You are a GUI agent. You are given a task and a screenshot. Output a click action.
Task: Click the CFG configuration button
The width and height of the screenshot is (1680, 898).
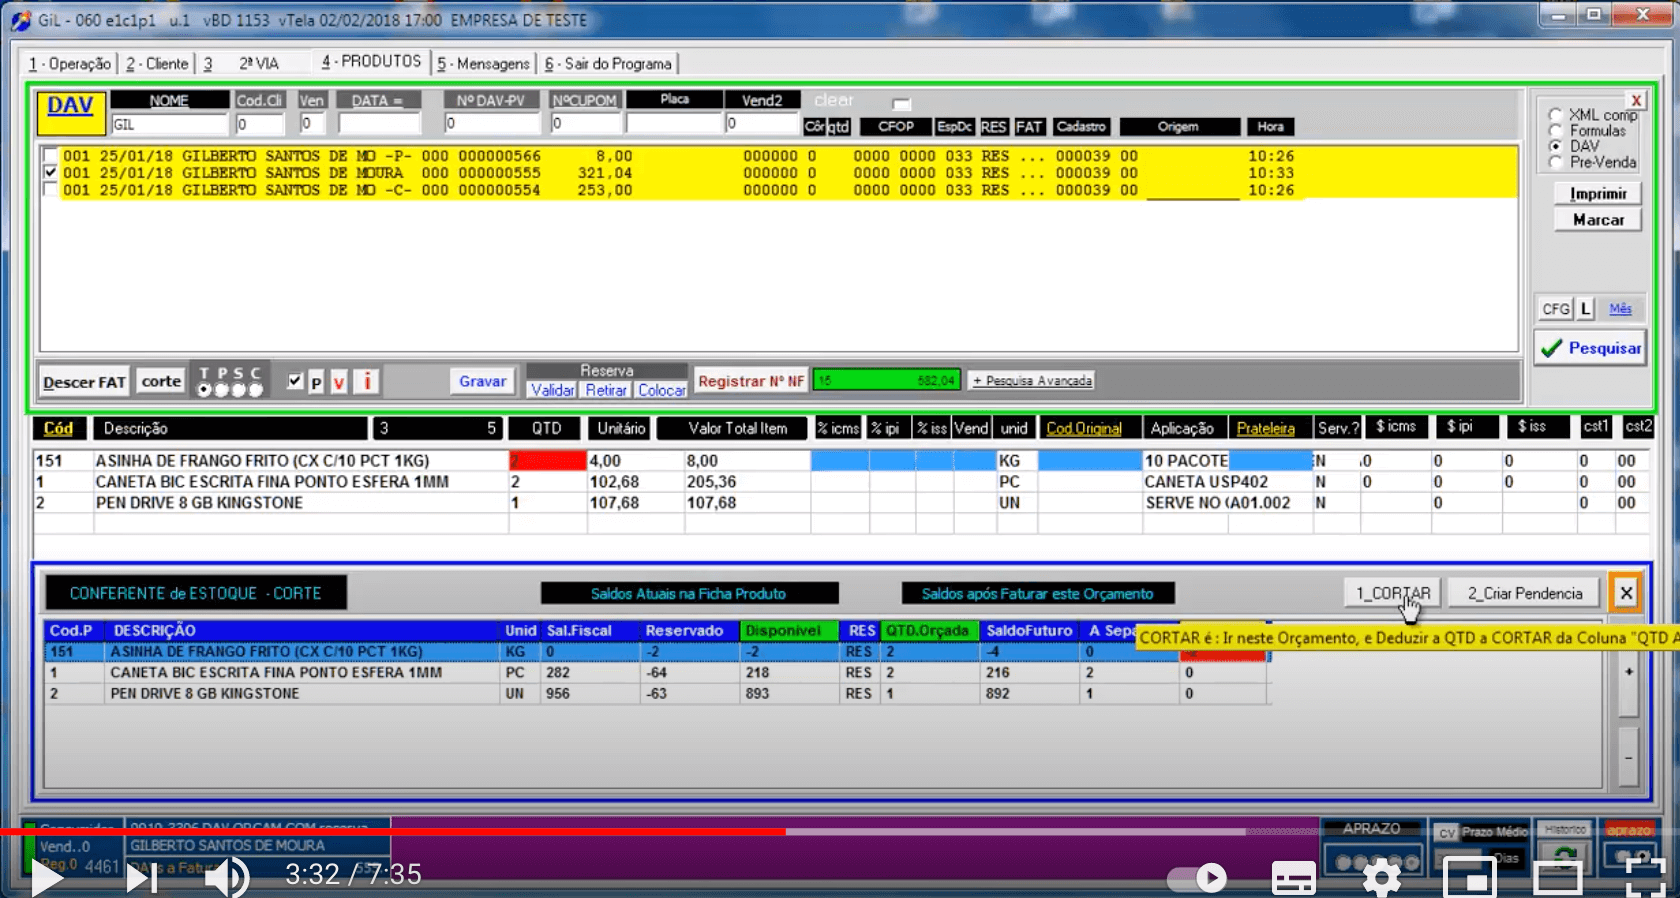point(1556,309)
